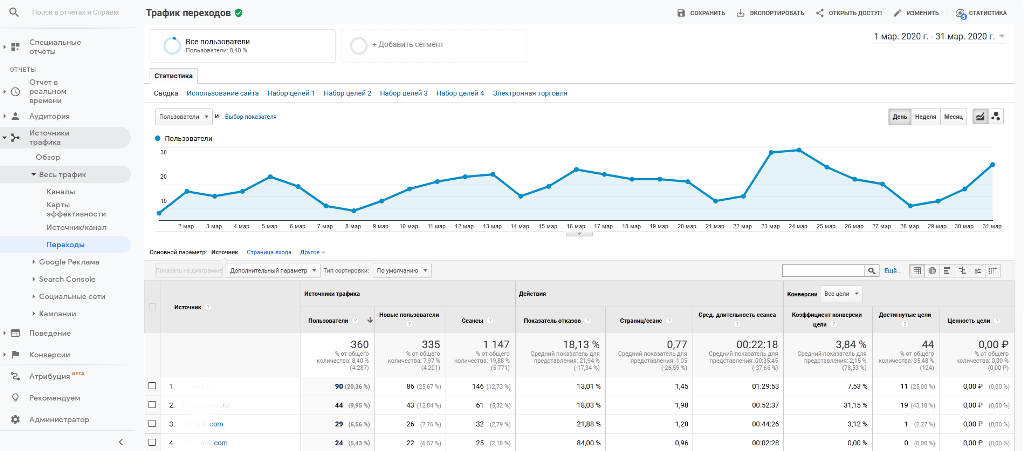Open the Дополнительный параметр dropdown
Screen dimensions: 1024x451
click(x=272, y=270)
